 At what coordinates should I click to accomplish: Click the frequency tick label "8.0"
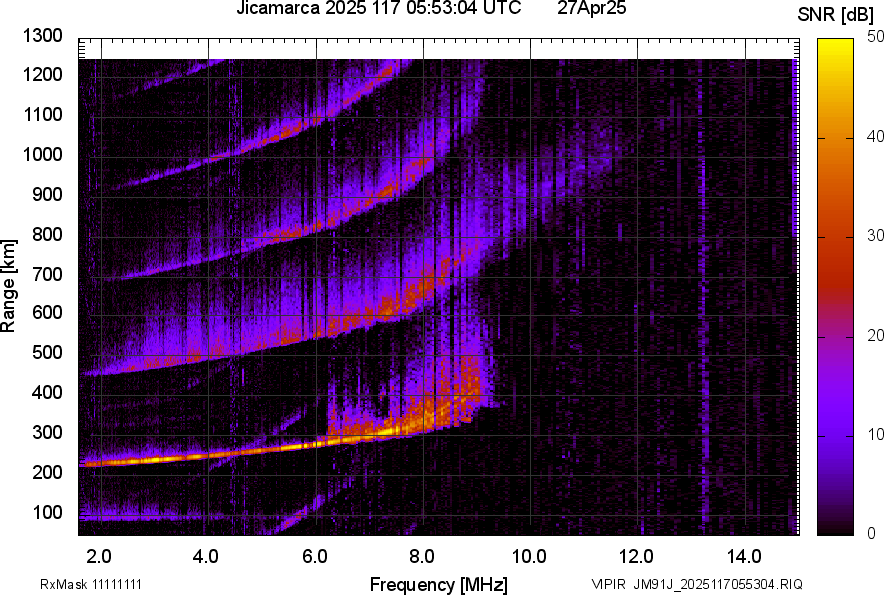[x=421, y=557]
